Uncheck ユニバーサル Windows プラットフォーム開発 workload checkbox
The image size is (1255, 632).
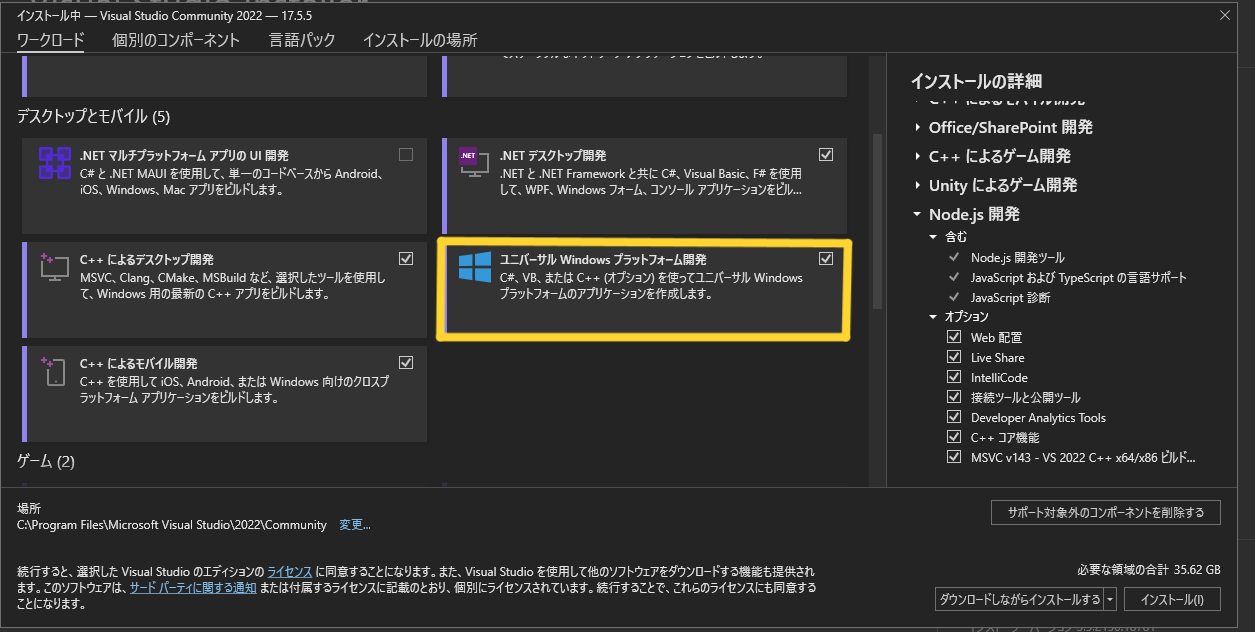[826, 258]
